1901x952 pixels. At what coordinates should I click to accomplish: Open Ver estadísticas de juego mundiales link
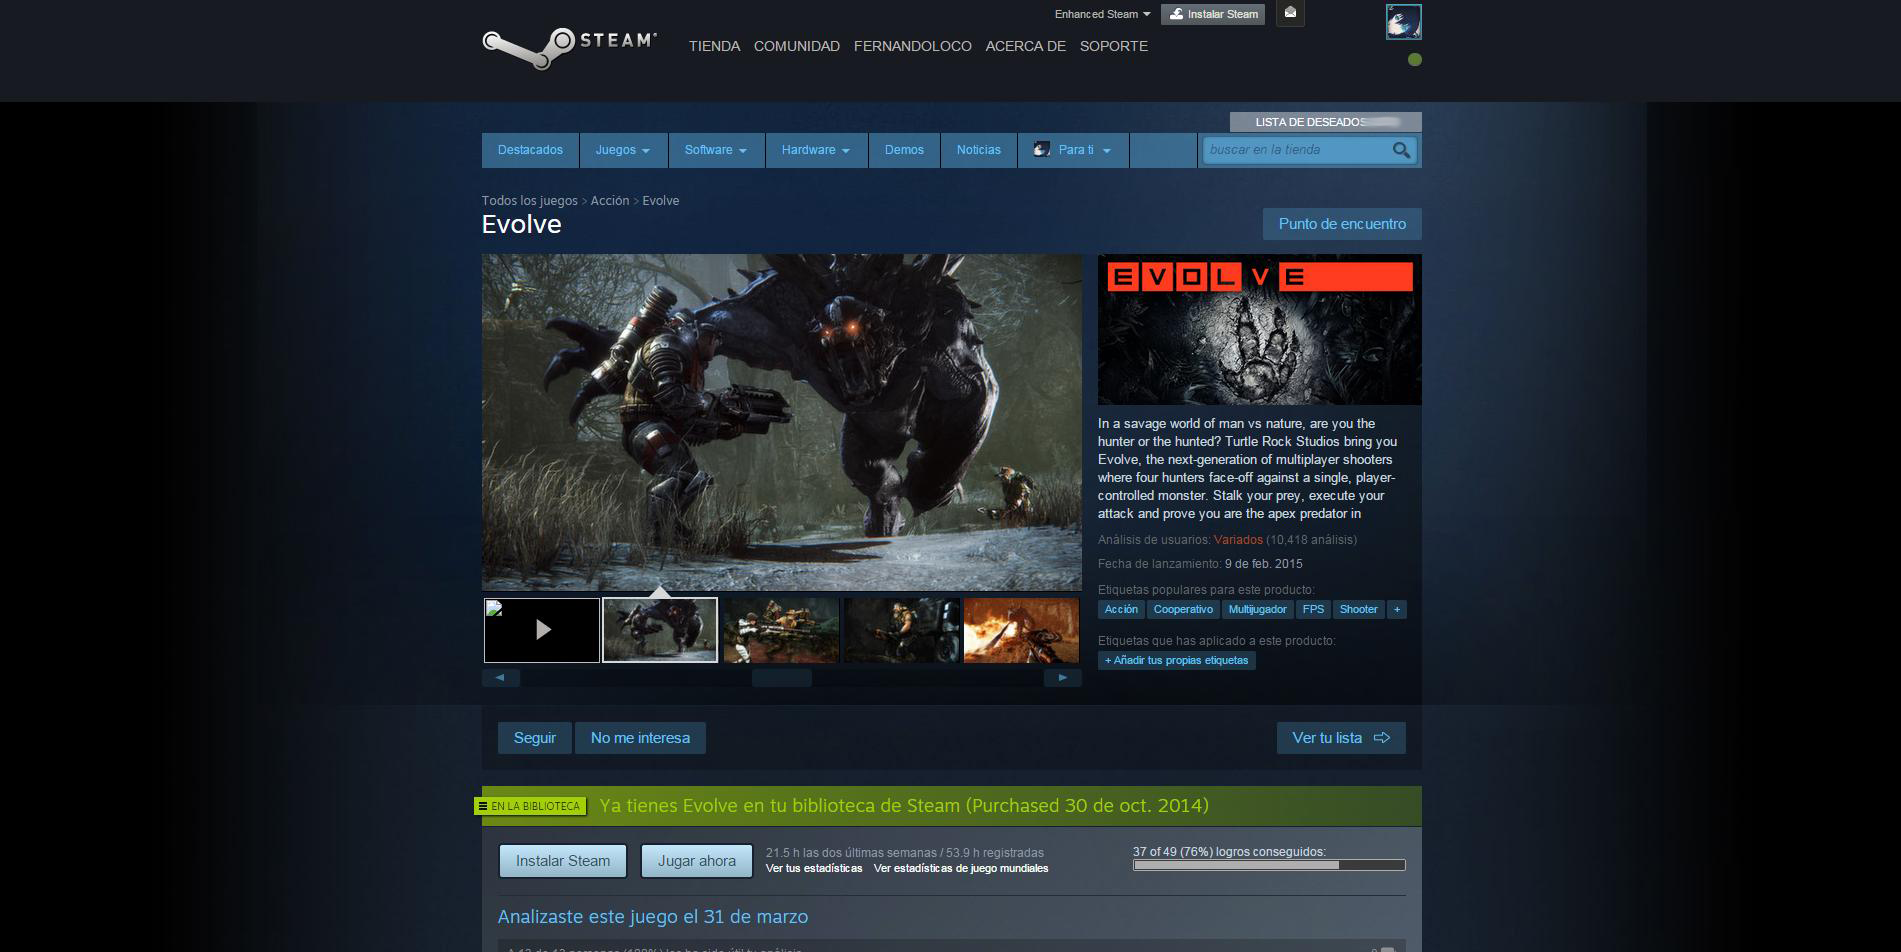(961, 869)
